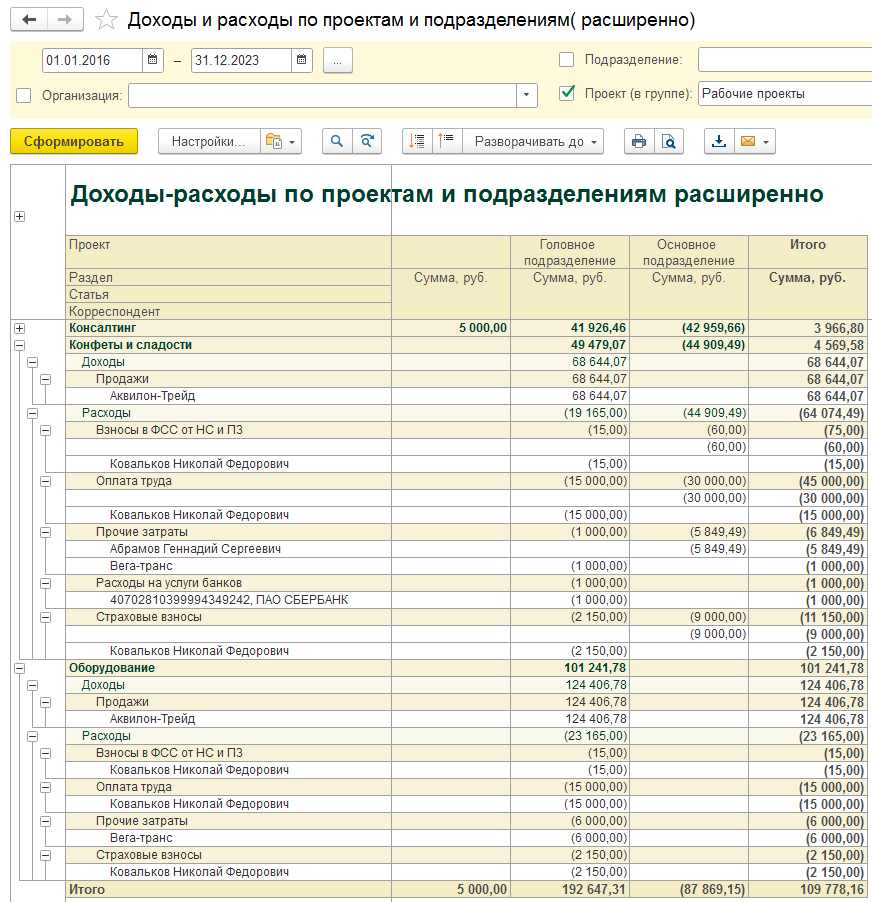This screenshot has width=872, height=902.
Task: Expand the report header plus icon
Action: click(x=20, y=216)
